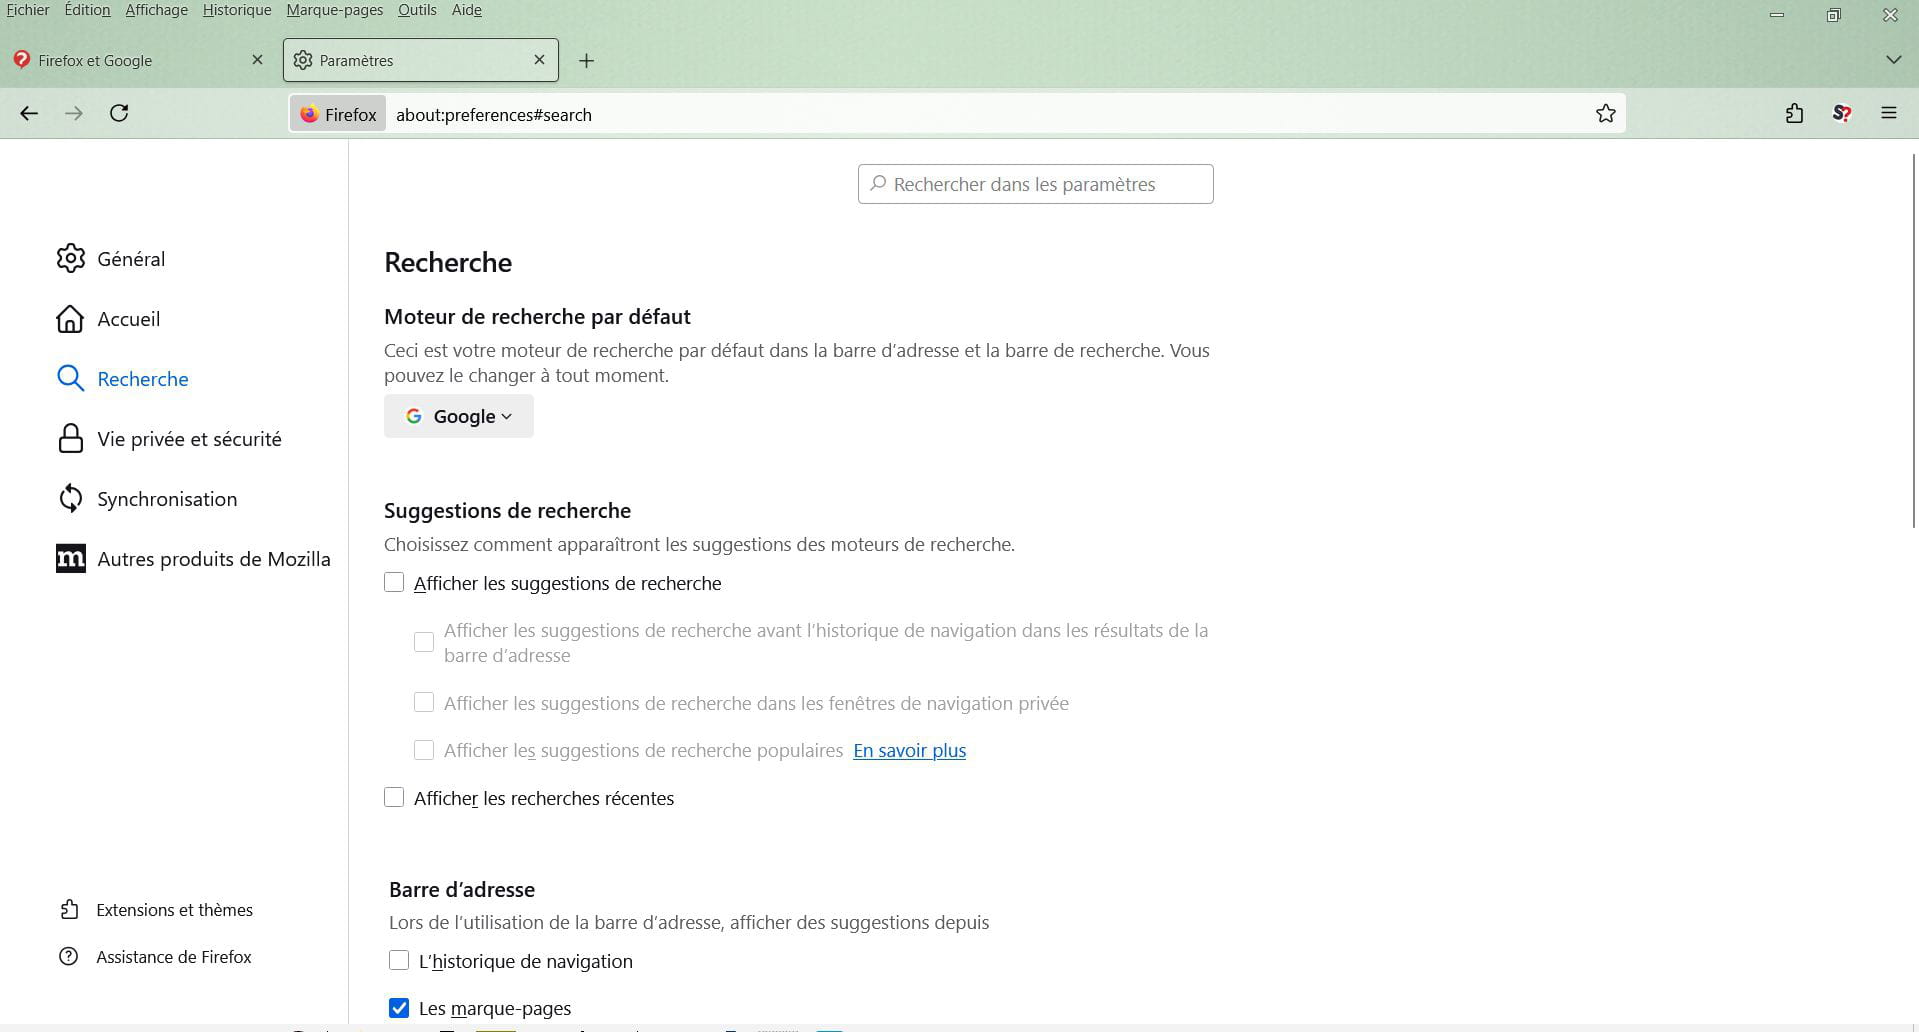
Task: Enable Afficher les recherches récentes
Action: click(x=394, y=797)
